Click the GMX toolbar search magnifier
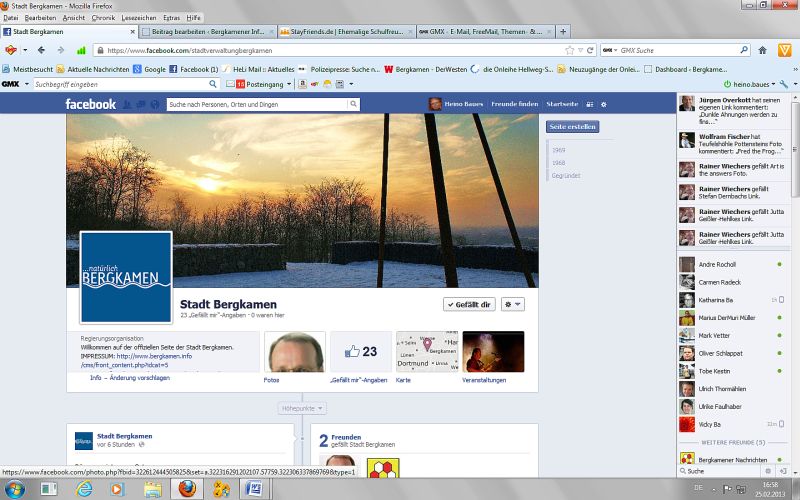 [x=213, y=84]
